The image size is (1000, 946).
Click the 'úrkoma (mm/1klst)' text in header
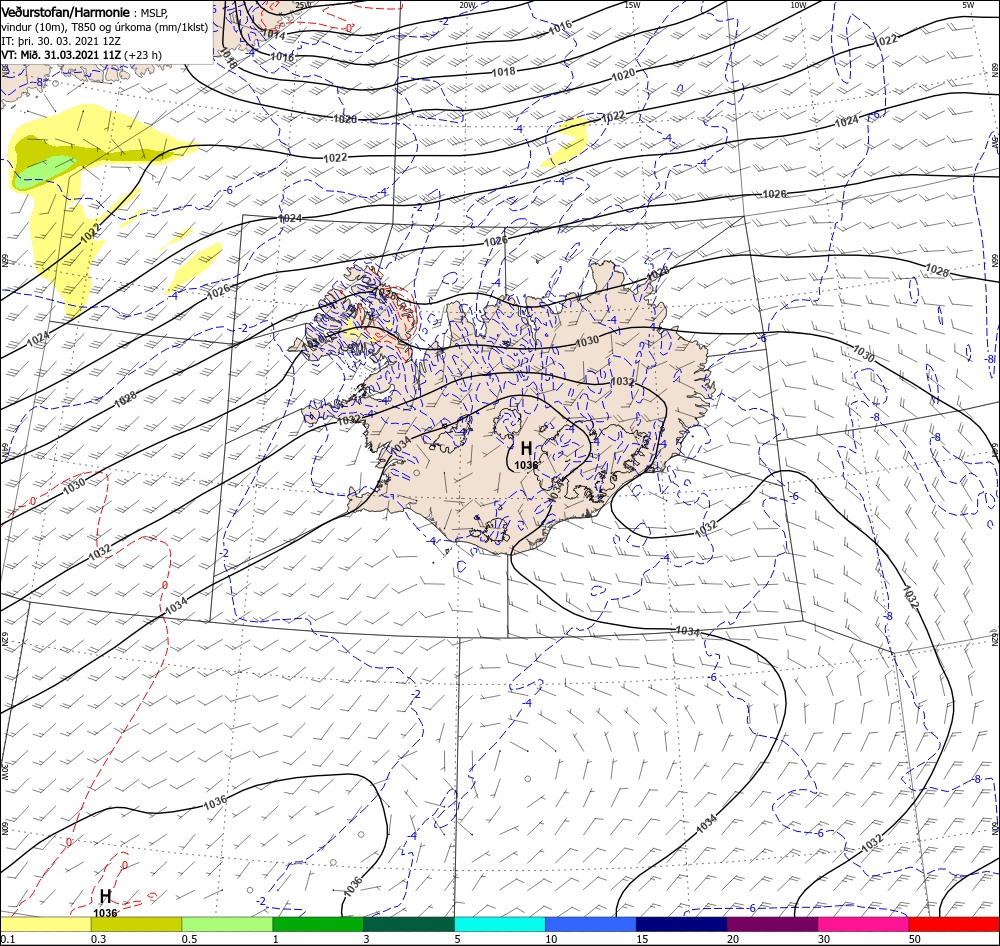pyautogui.click(x=163, y=27)
